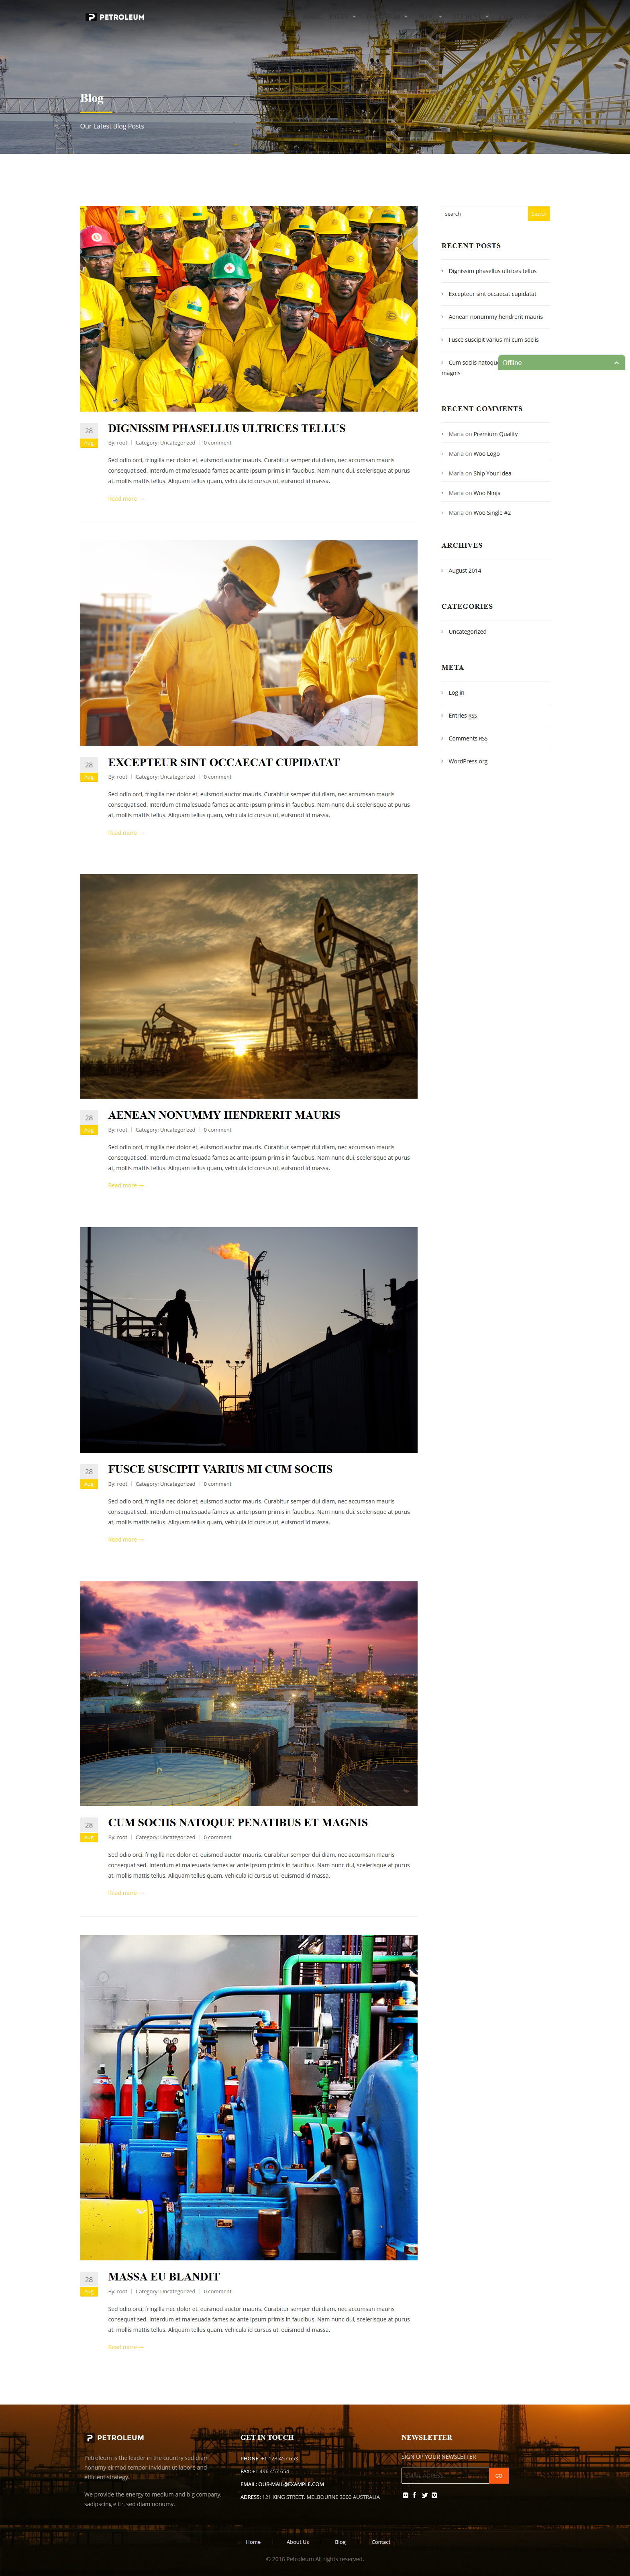Open recent post Aenean nonummy hendrerit mauris
The width and height of the screenshot is (630, 2576).
495,317
